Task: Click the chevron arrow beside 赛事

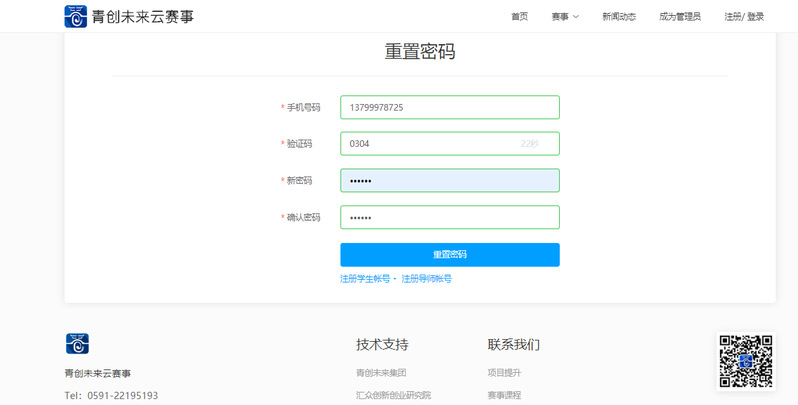Action: pos(576,17)
